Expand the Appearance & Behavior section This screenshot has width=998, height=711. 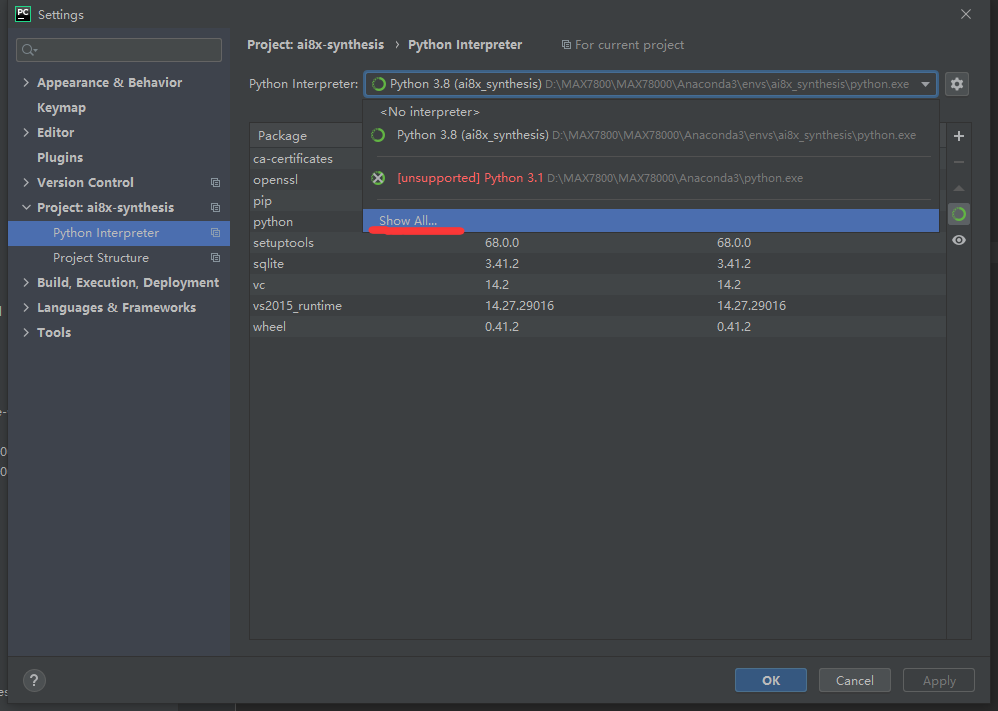coord(26,82)
